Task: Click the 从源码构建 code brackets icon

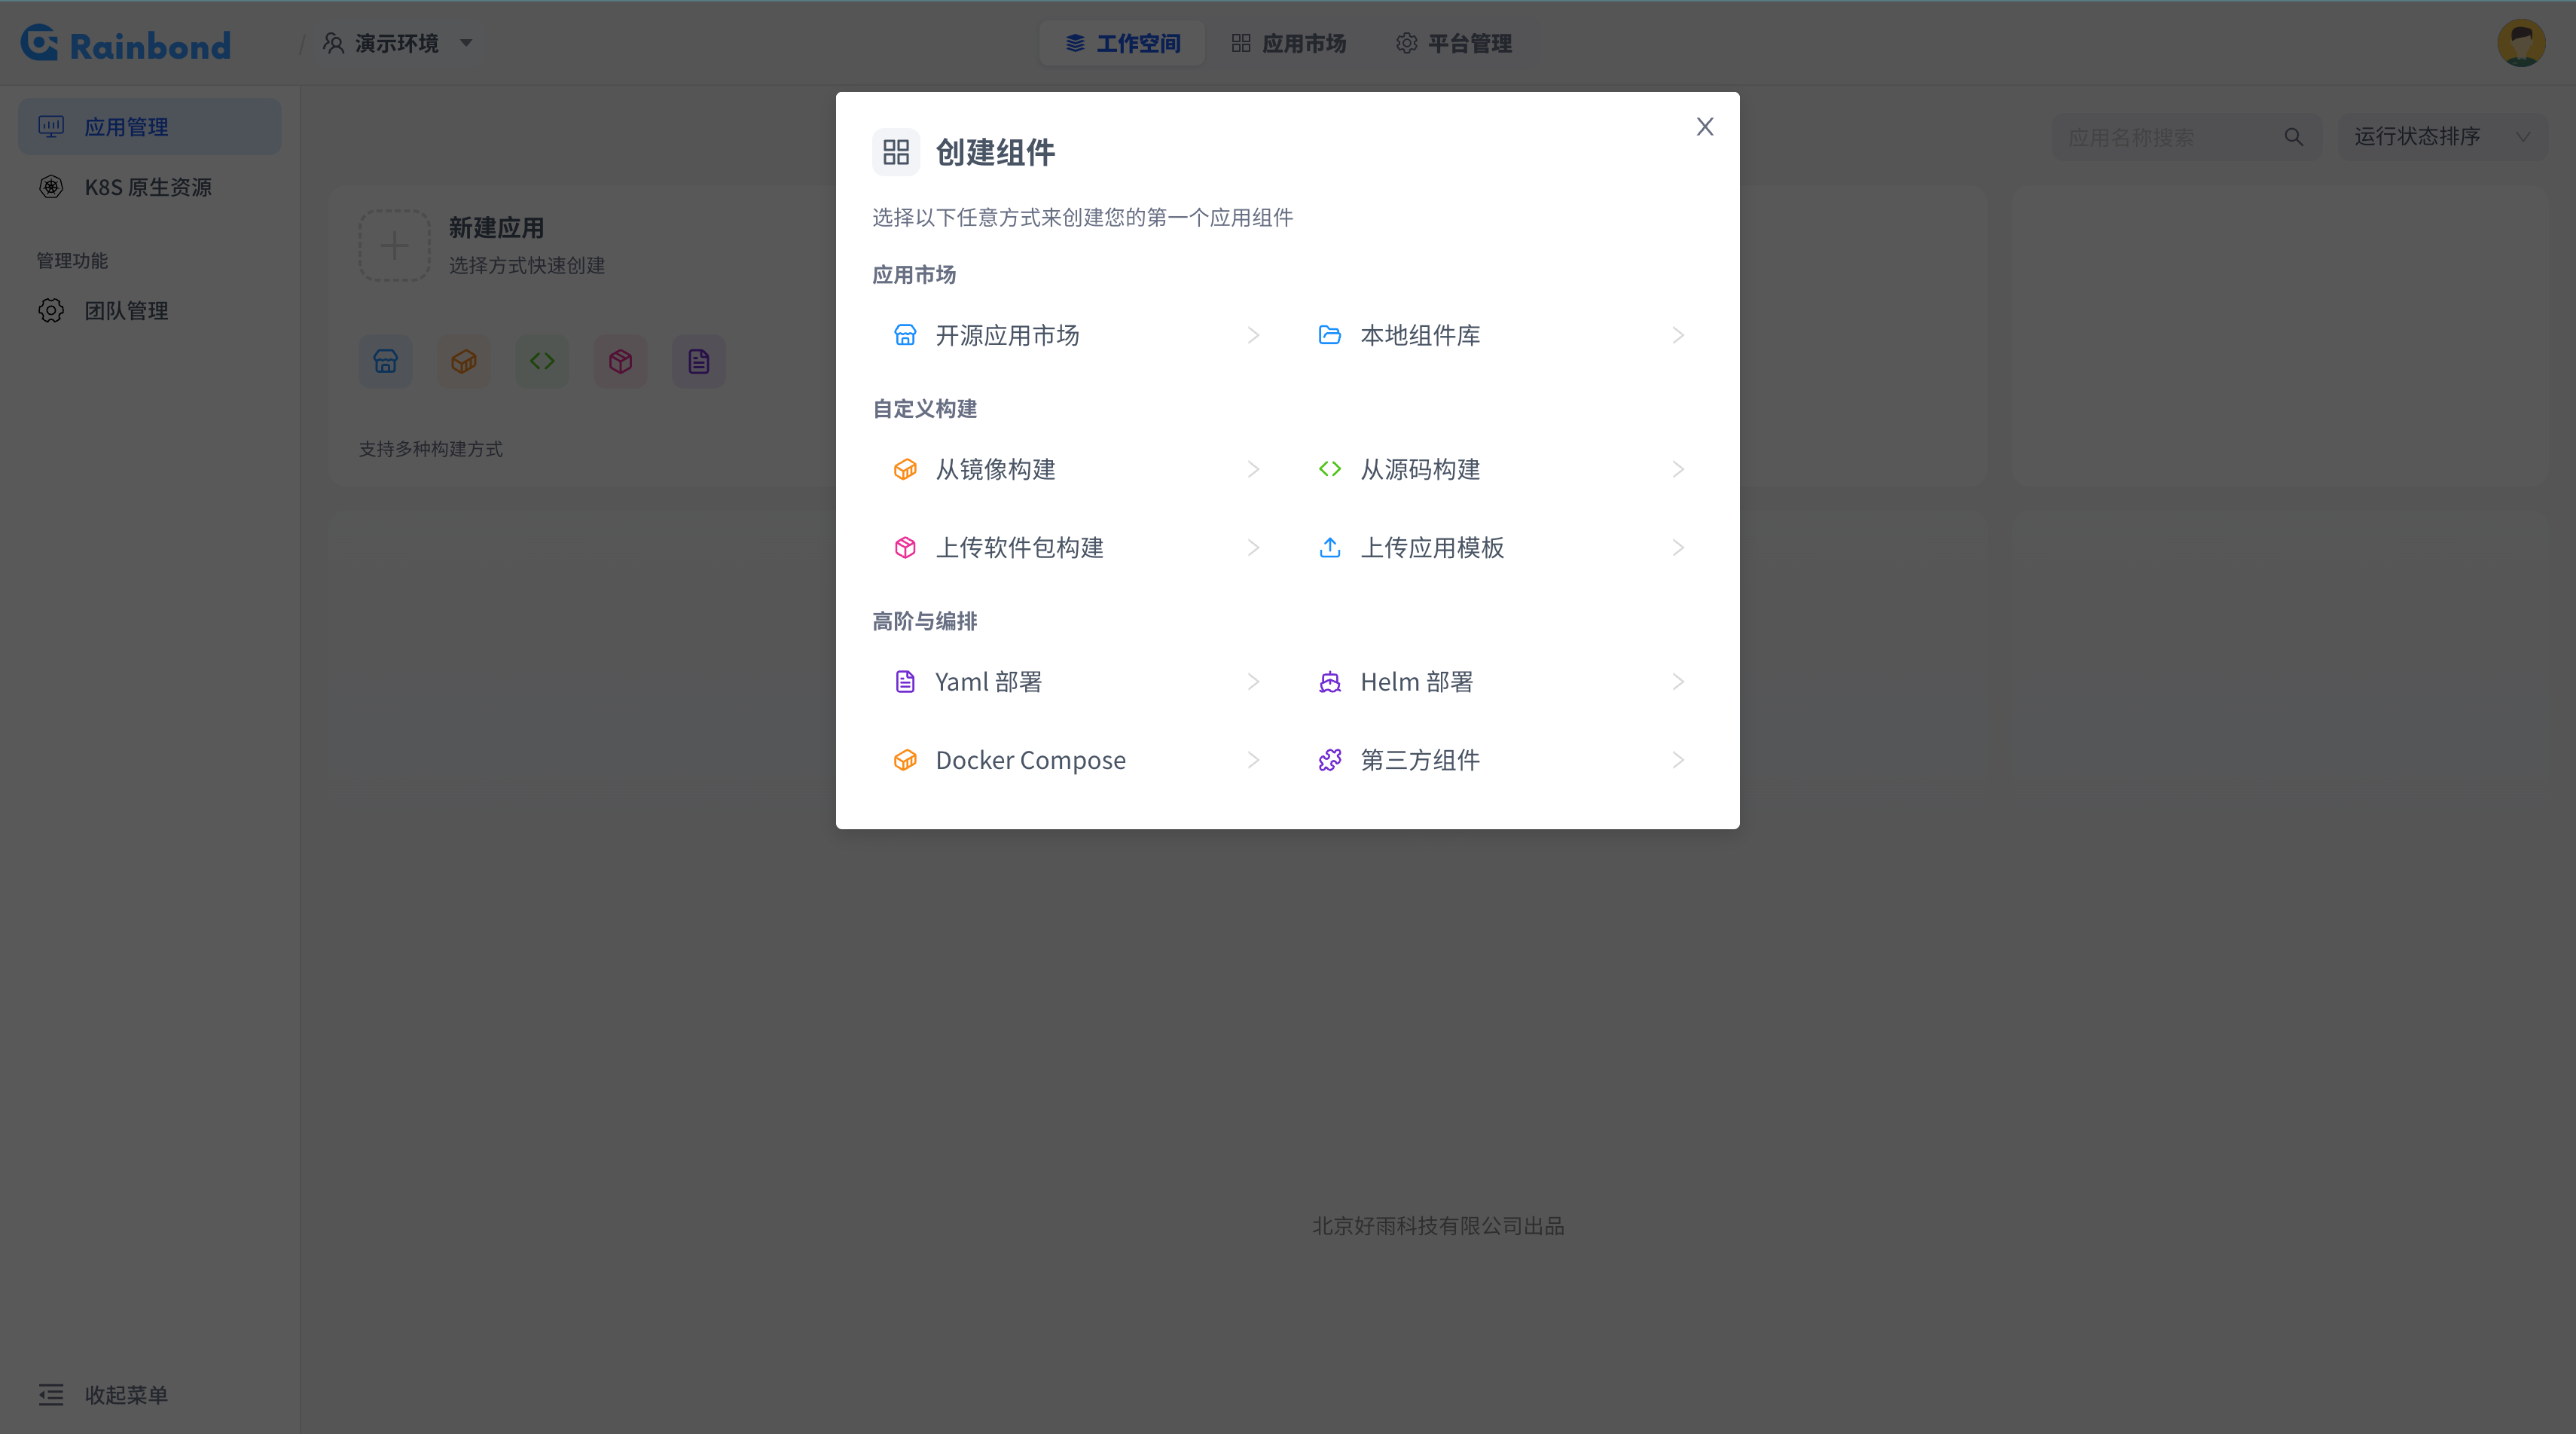Action: (x=1330, y=469)
